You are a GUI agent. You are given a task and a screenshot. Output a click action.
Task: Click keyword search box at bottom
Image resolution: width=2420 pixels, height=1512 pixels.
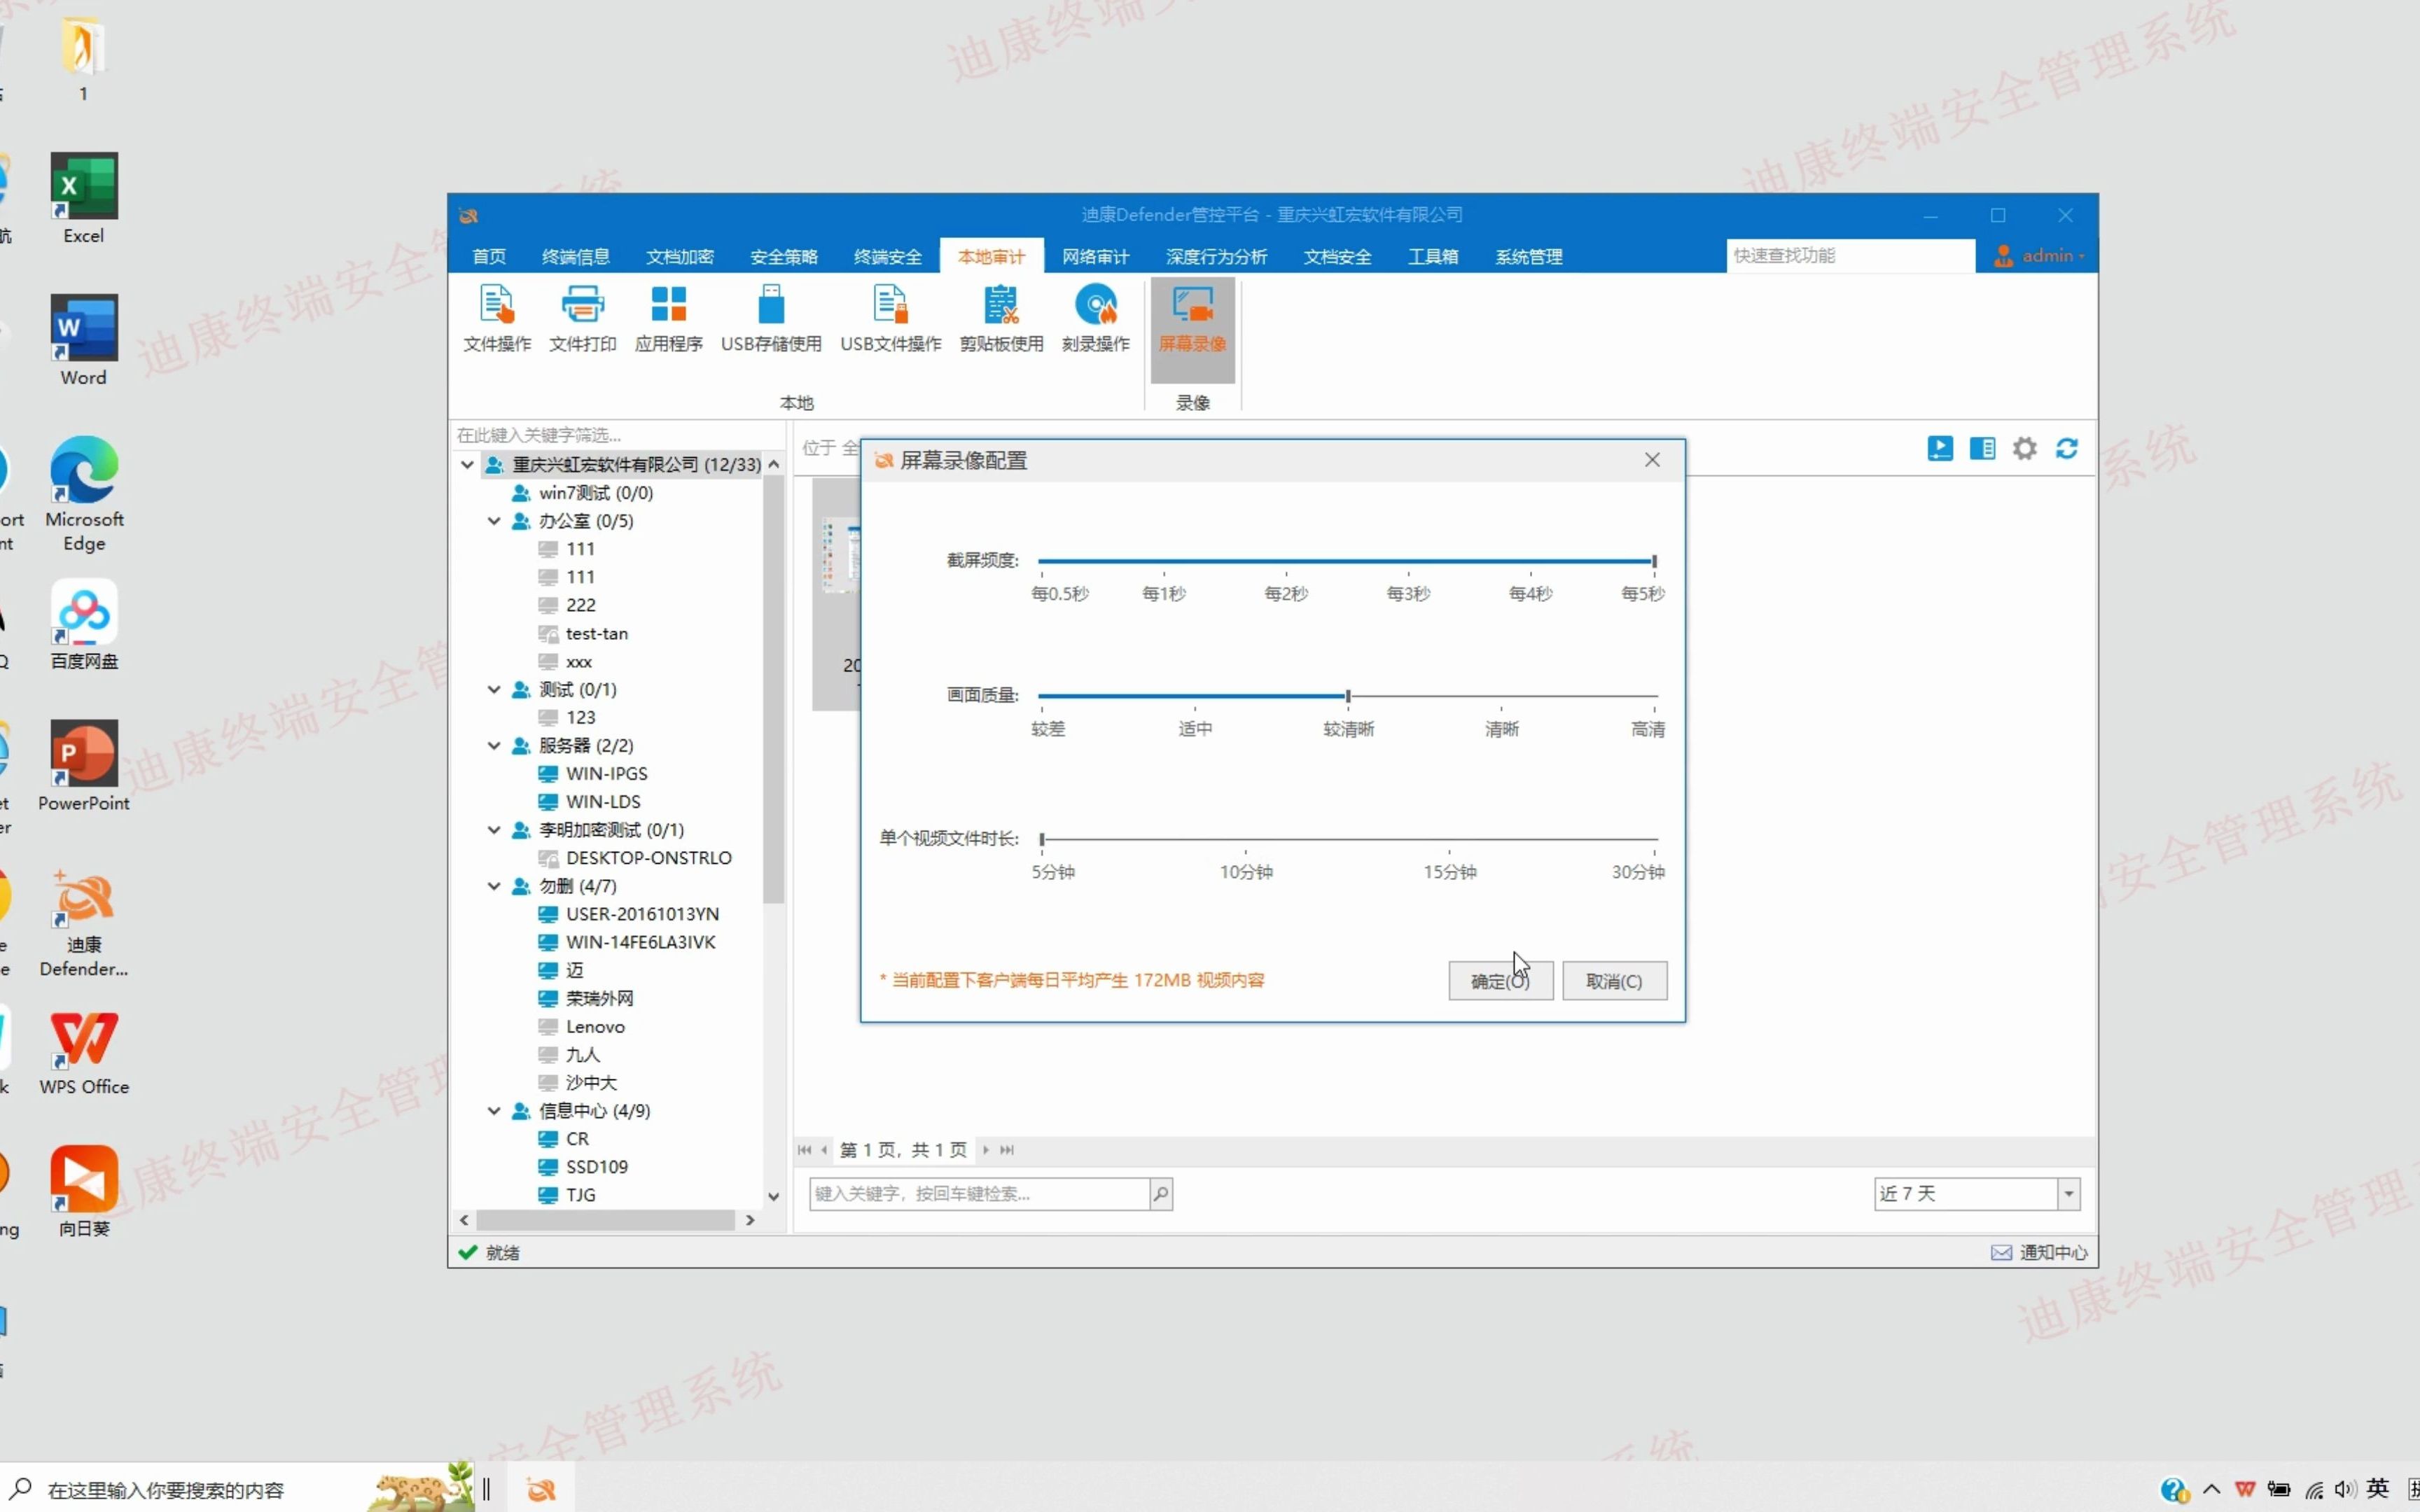(979, 1193)
